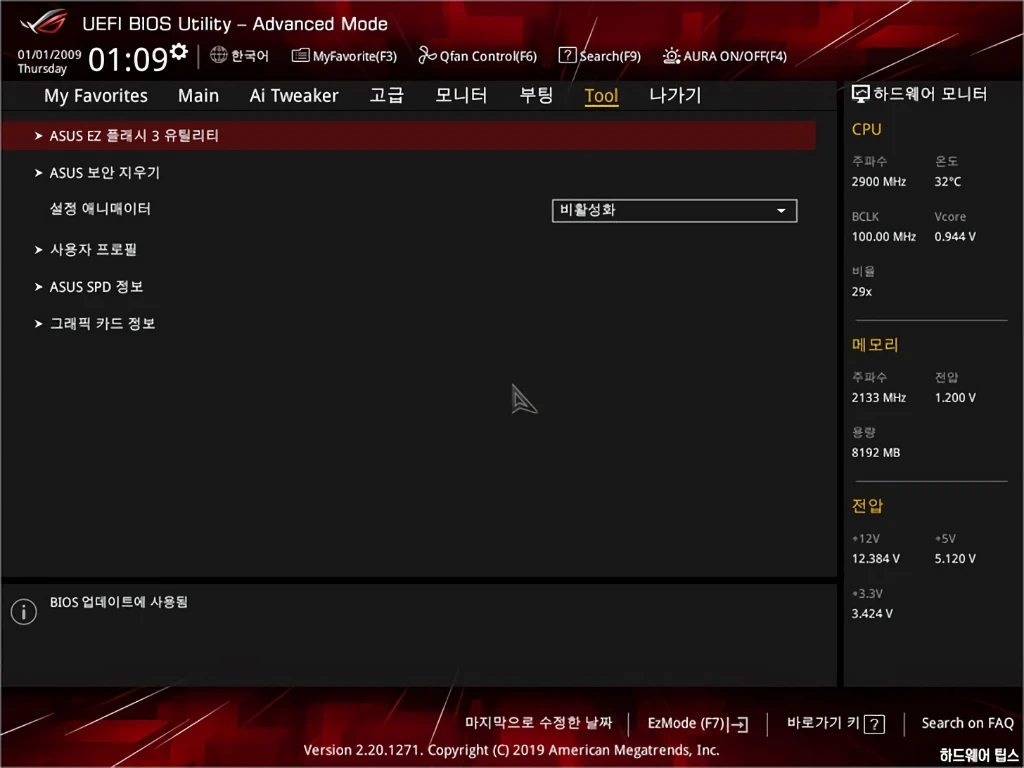Screen dimensions: 1024x768
Task: Click +3.3V value 3.424 V
Action: (x=872, y=614)
